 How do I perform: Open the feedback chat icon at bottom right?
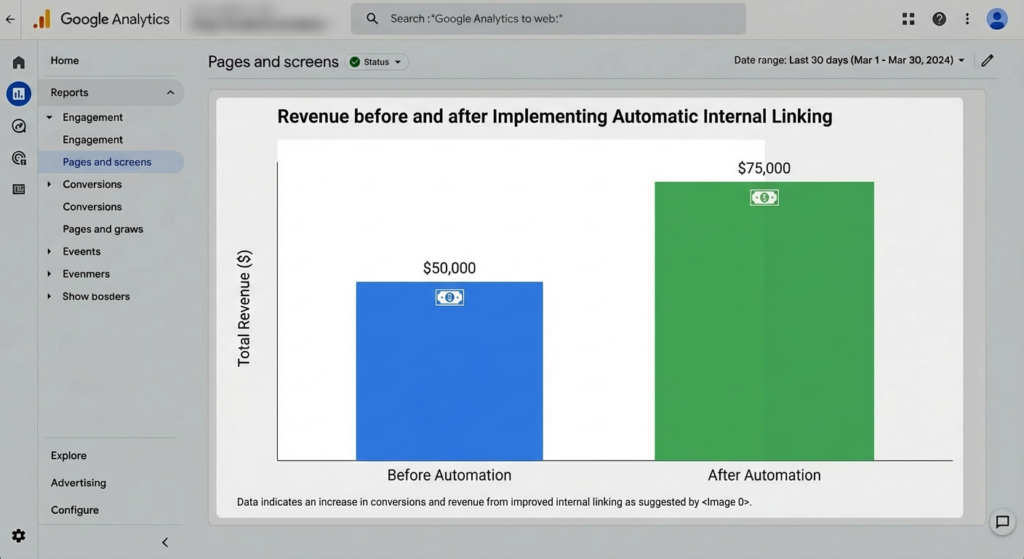1001,522
